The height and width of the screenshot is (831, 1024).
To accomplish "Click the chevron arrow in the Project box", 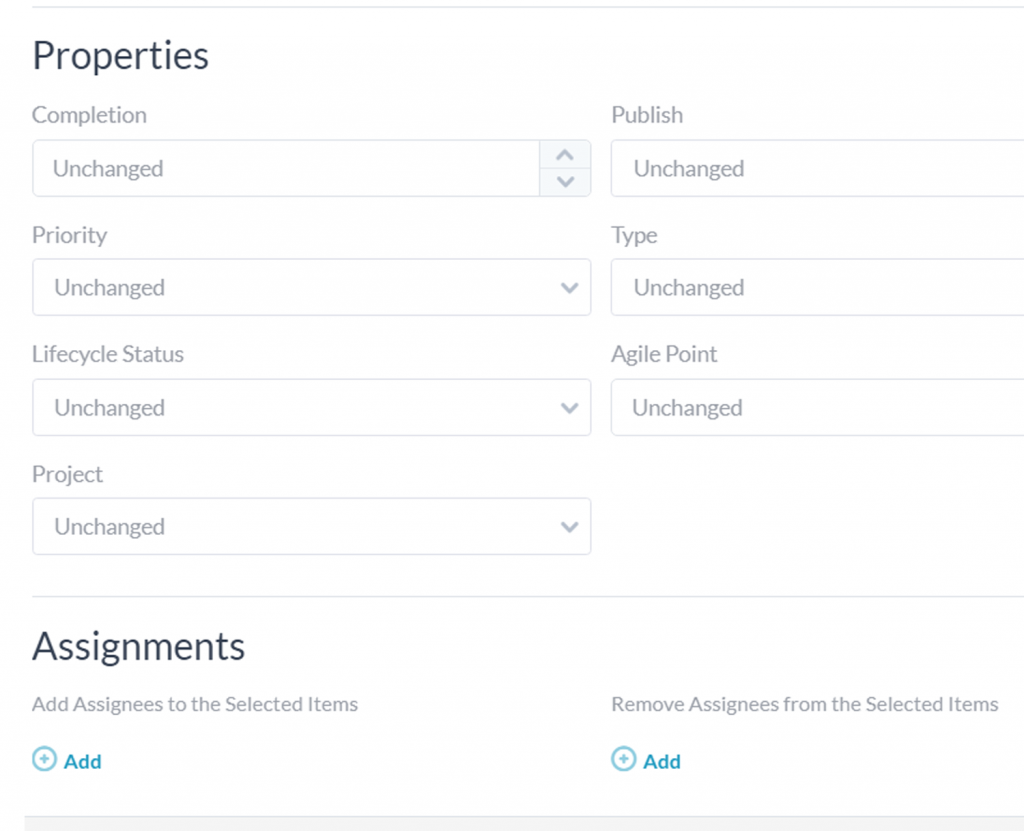I will 570,527.
